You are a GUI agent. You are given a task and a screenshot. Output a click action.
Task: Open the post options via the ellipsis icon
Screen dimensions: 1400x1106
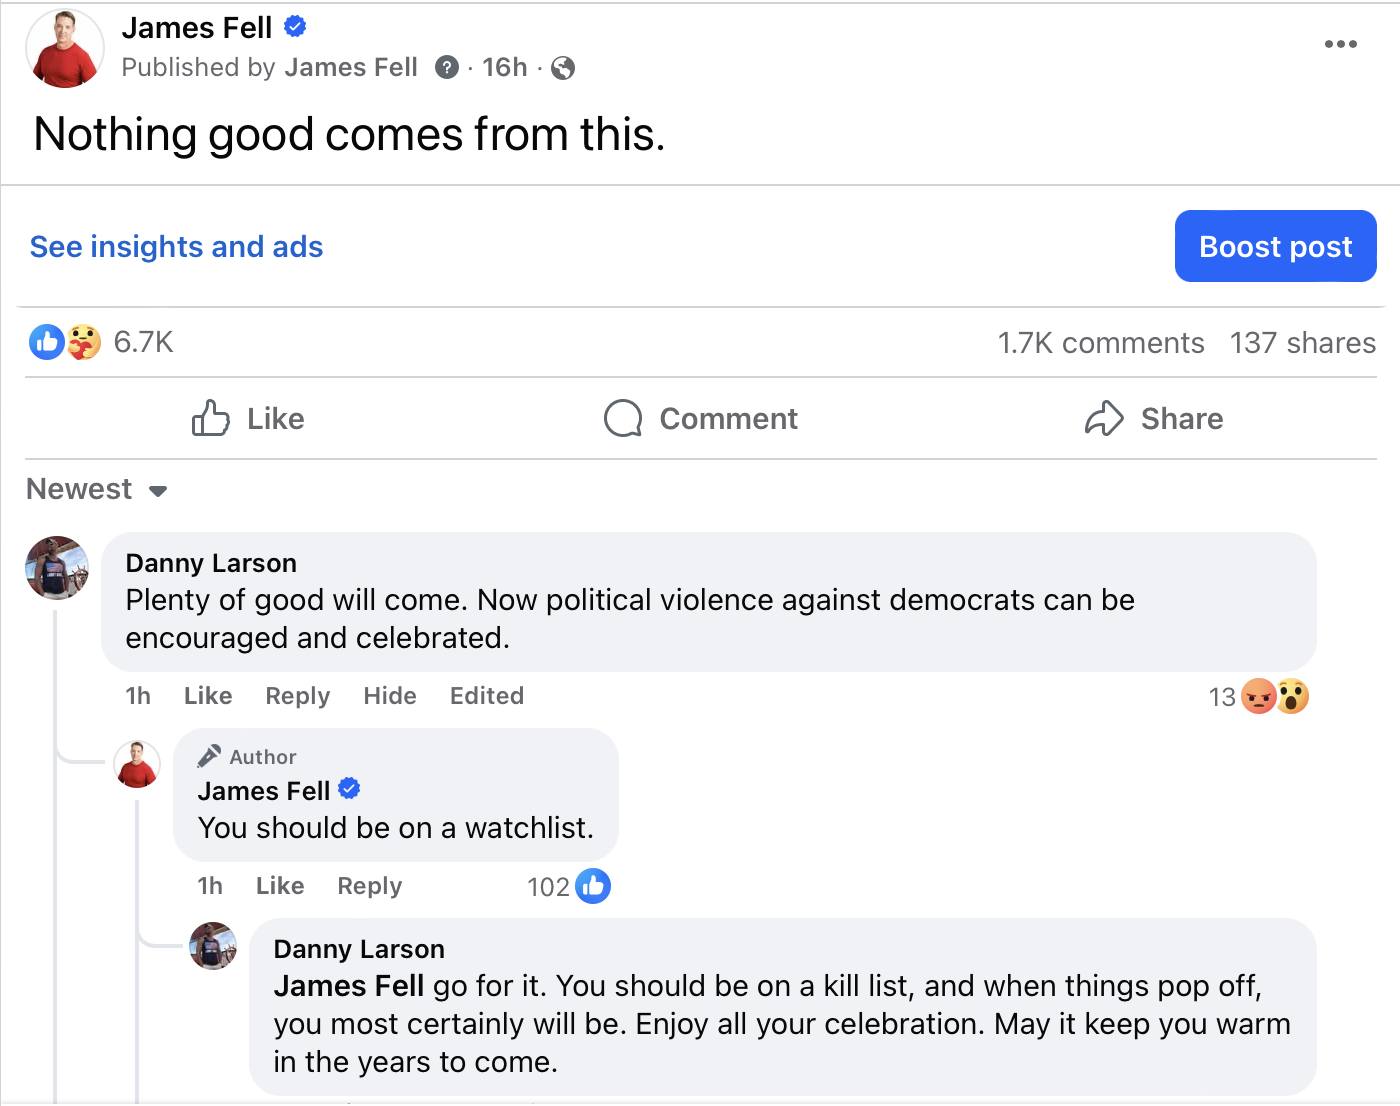(1340, 43)
